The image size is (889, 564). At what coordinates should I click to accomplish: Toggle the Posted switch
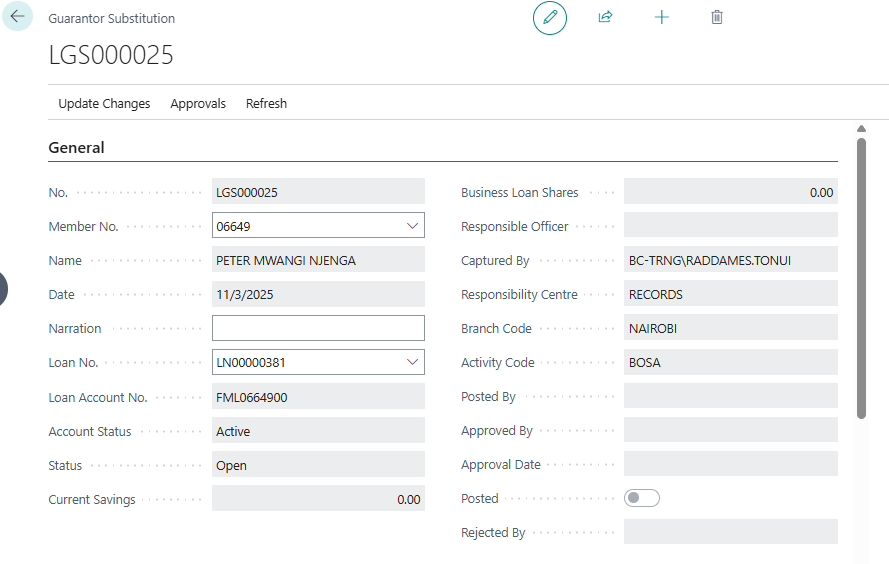click(x=641, y=498)
